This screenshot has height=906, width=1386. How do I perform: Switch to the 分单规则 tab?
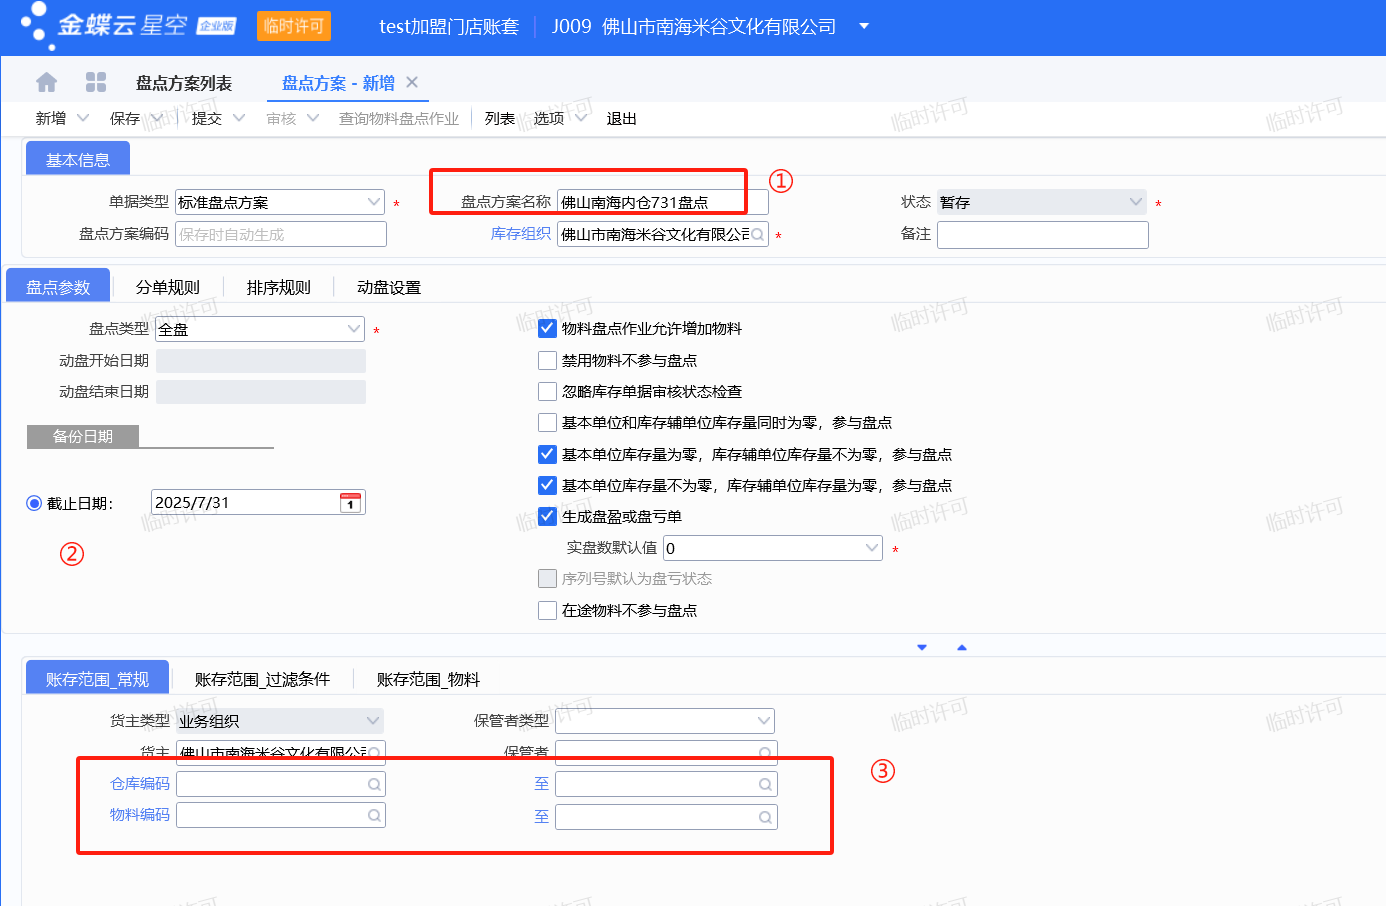[x=167, y=287]
